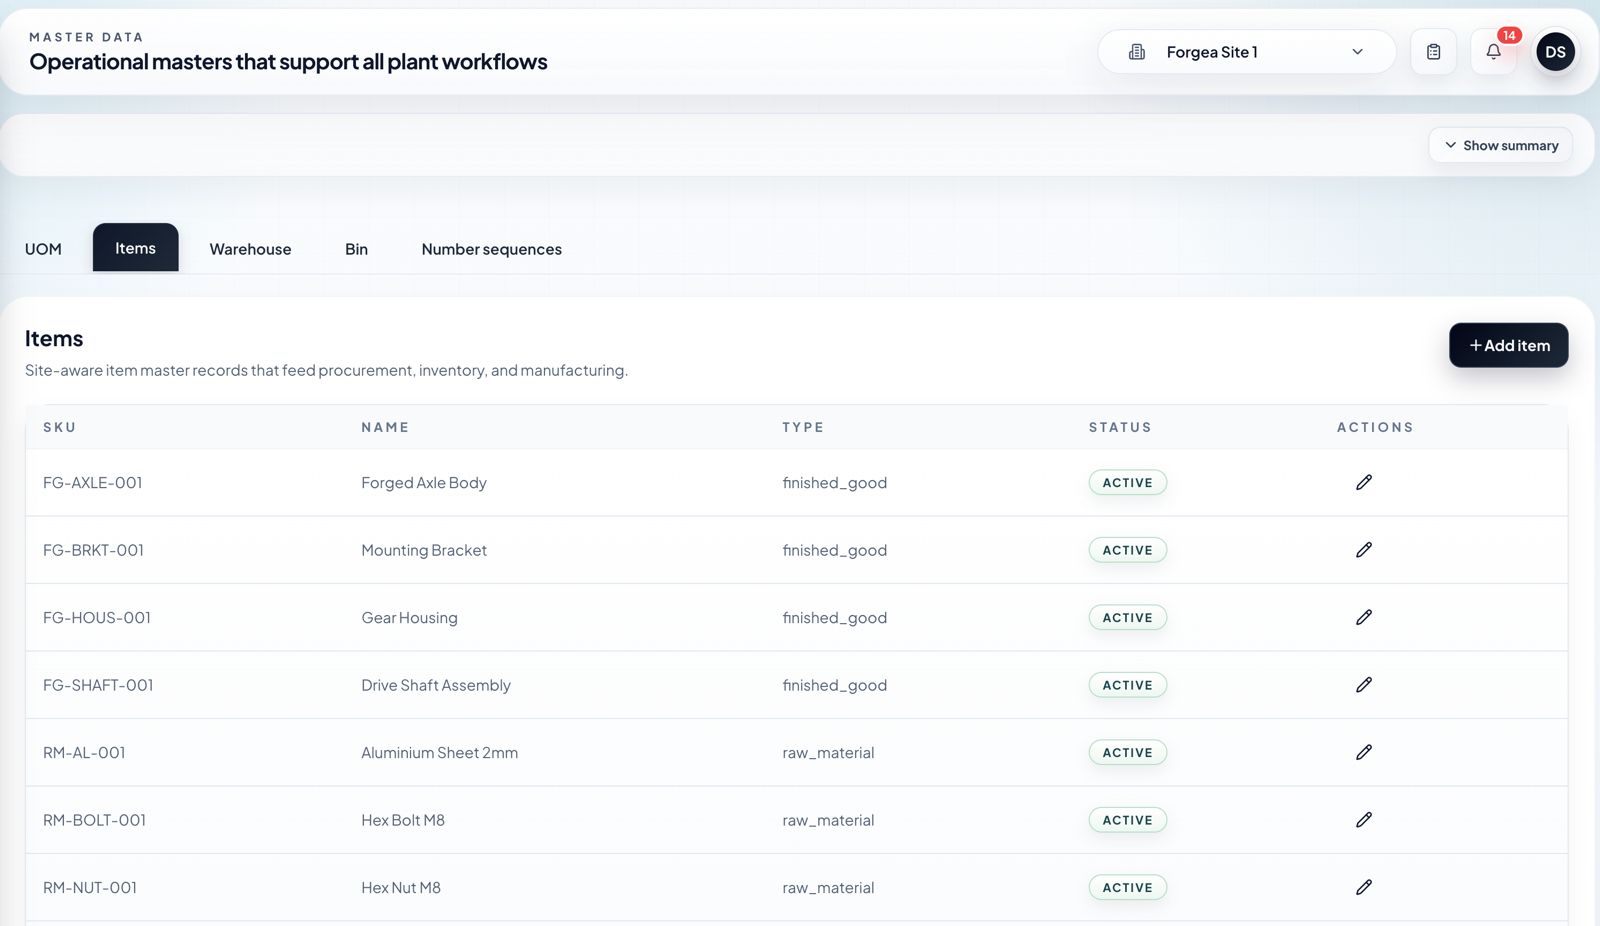Click the Hex Nut M8 name
Viewport: 1600px width, 926px height.
[401, 887]
